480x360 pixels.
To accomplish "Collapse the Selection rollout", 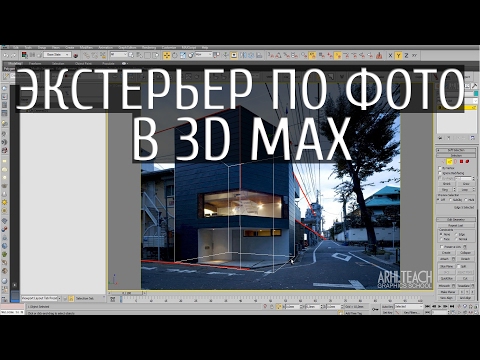I will coord(456,155).
